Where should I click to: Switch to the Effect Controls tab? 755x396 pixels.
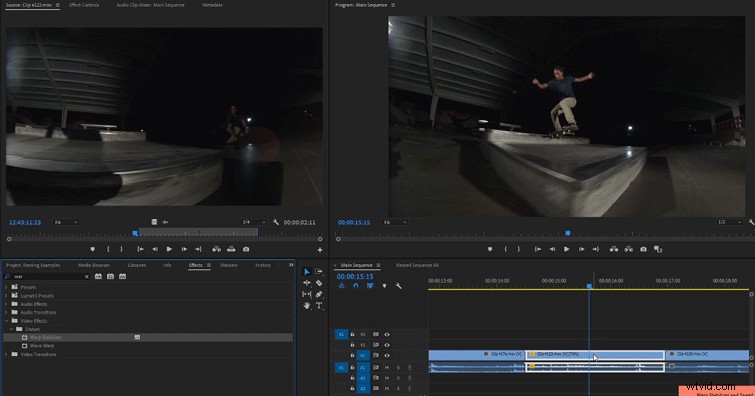84,5
